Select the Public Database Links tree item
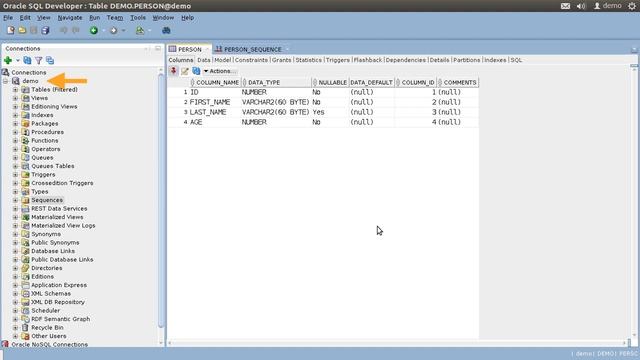640x360 pixels. (62, 260)
